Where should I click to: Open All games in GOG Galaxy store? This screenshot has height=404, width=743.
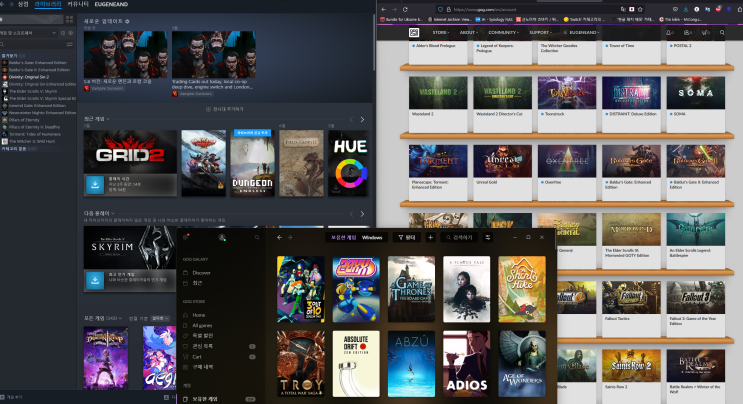tap(198, 325)
